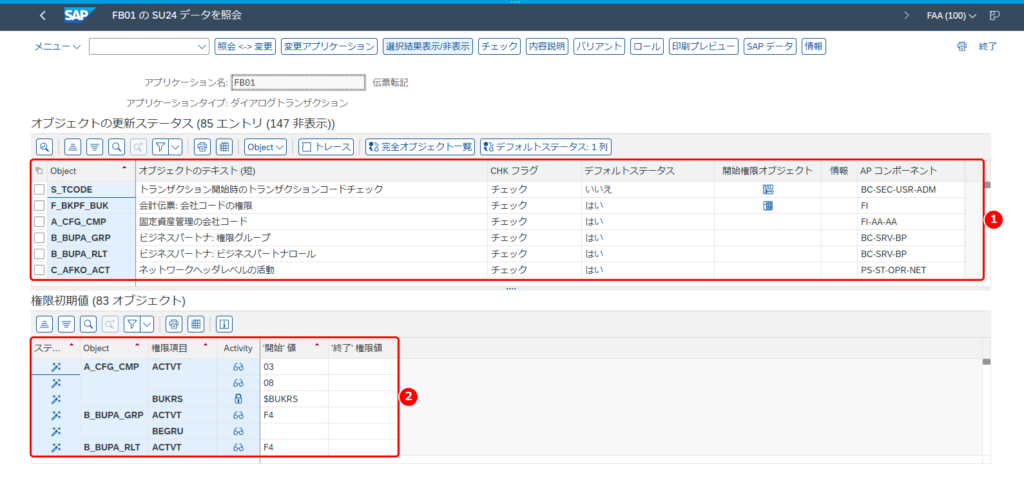This screenshot has width=1024, height=491.
Task: Click status wand icon for A_CFG_CMP ACTVT 03
Action: pos(56,367)
